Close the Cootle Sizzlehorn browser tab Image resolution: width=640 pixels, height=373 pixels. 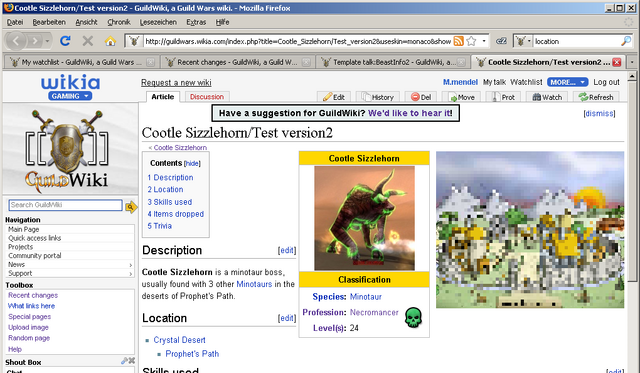pos(617,62)
